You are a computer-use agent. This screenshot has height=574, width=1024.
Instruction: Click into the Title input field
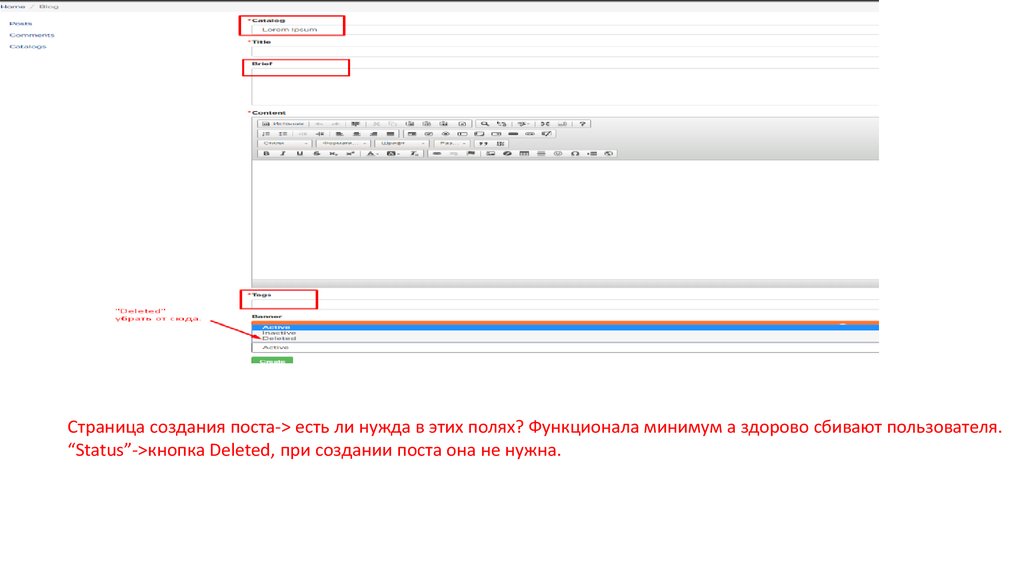565,51
